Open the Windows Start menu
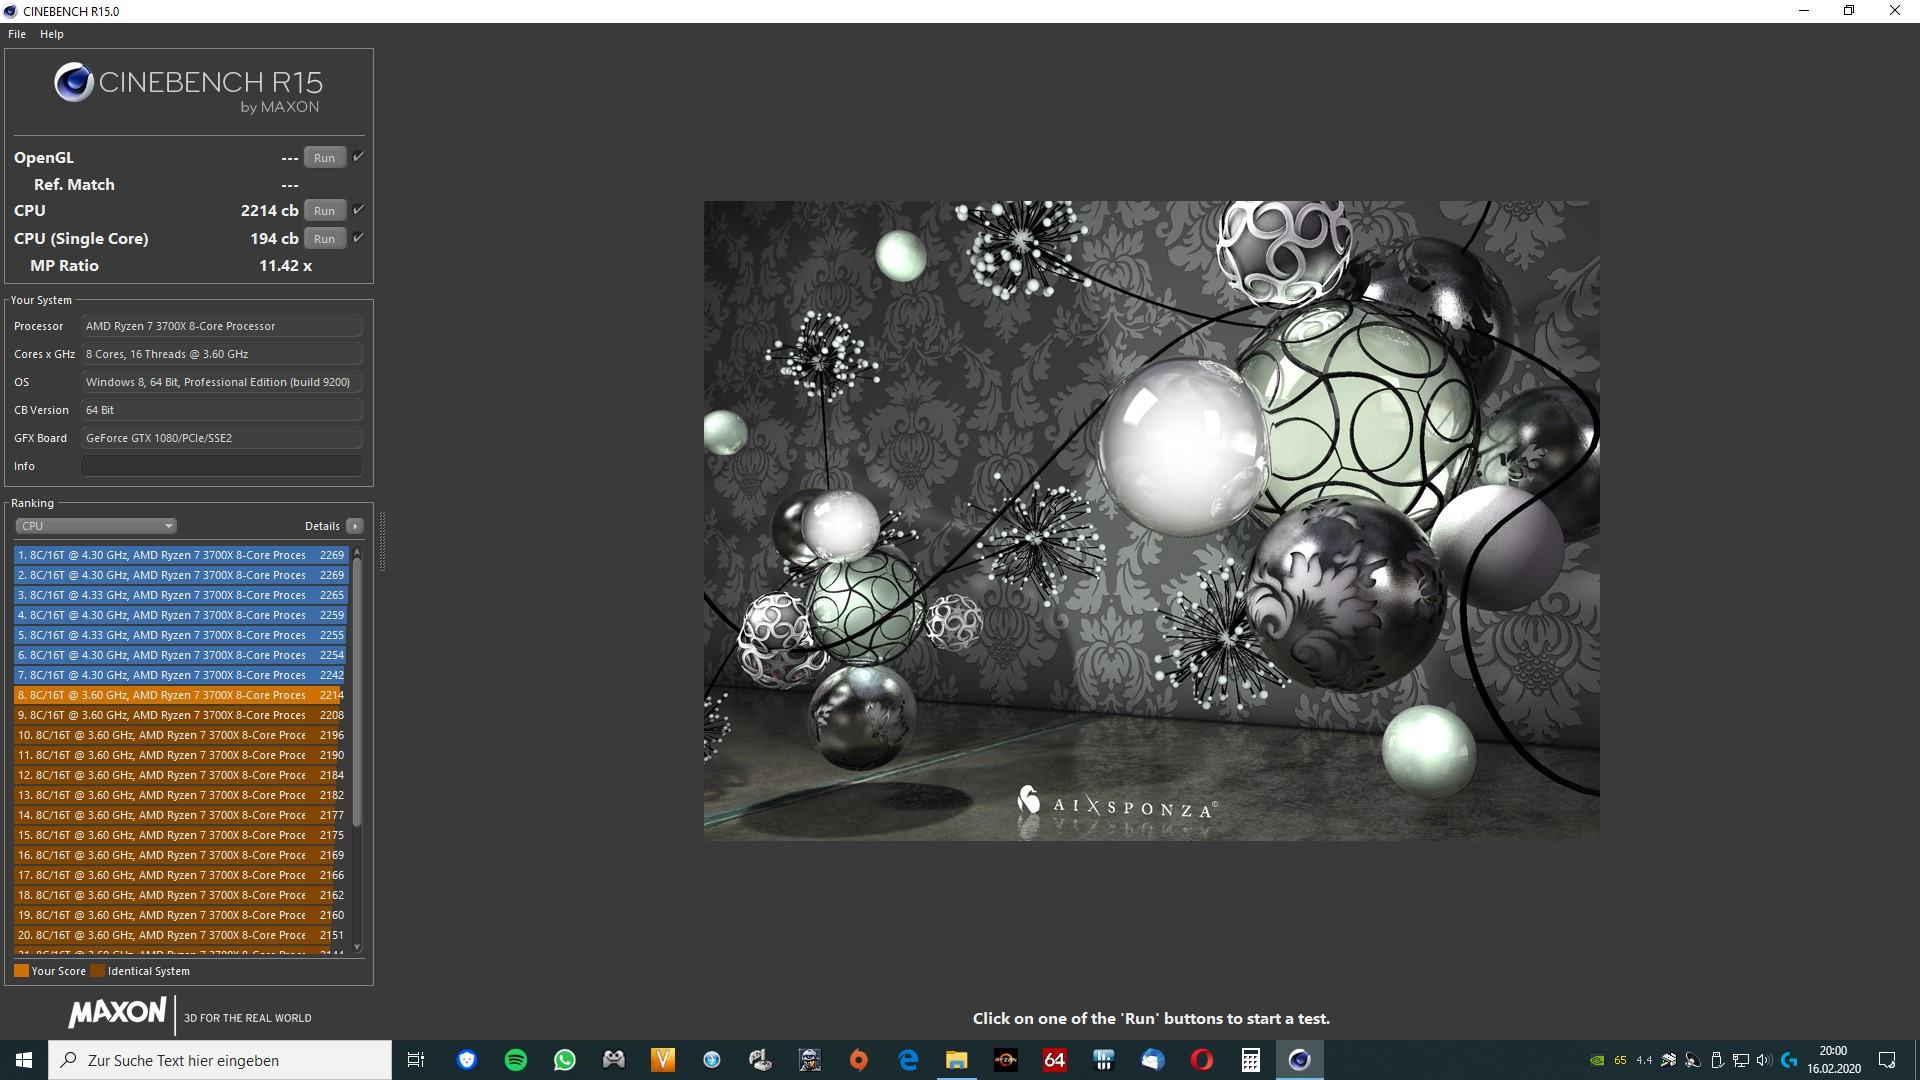Image resolution: width=1920 pixels, height=1080 pixels. point(24,1060)
